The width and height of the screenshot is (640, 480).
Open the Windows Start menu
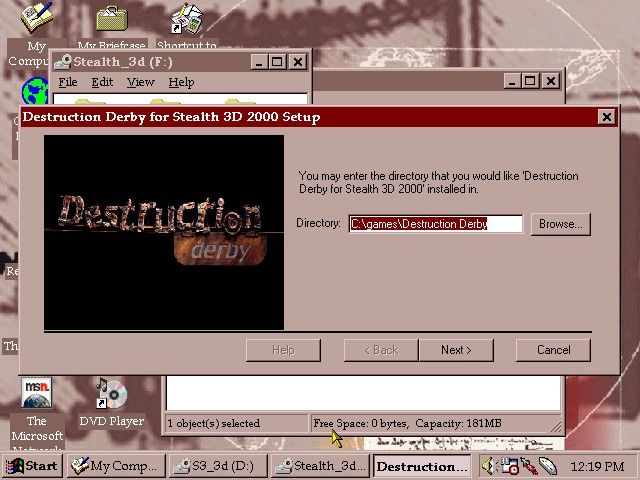33,466
